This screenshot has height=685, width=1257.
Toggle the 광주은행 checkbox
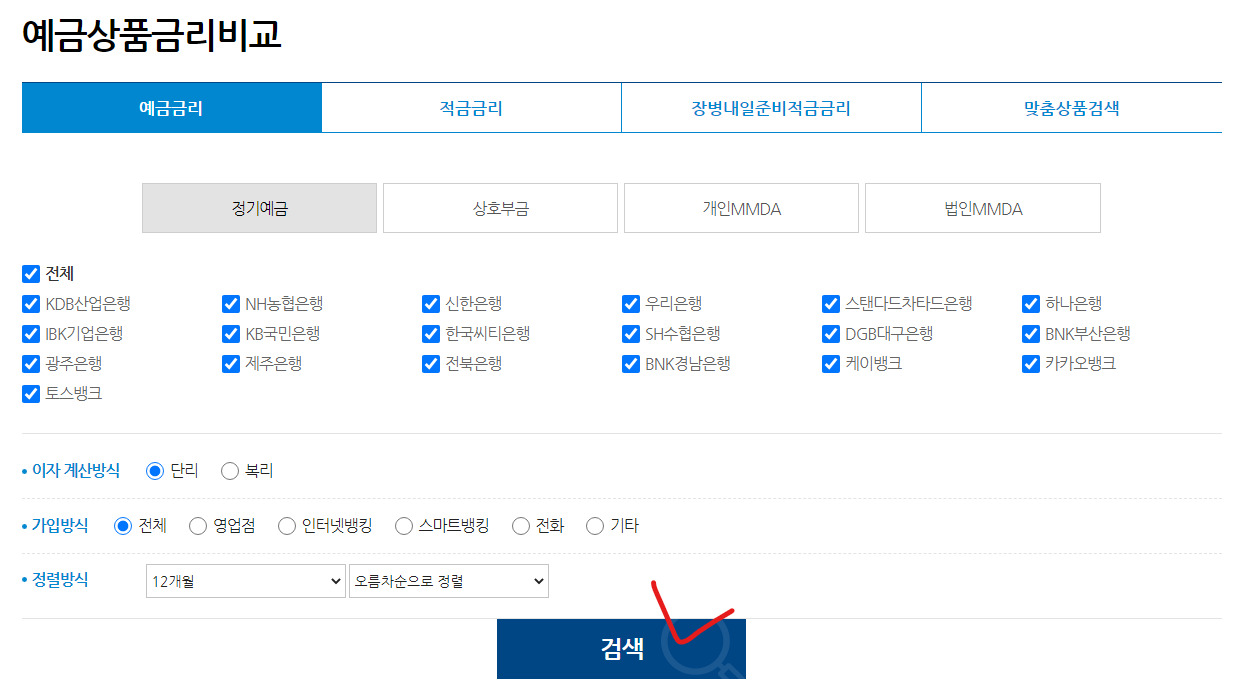click(31, 364)
